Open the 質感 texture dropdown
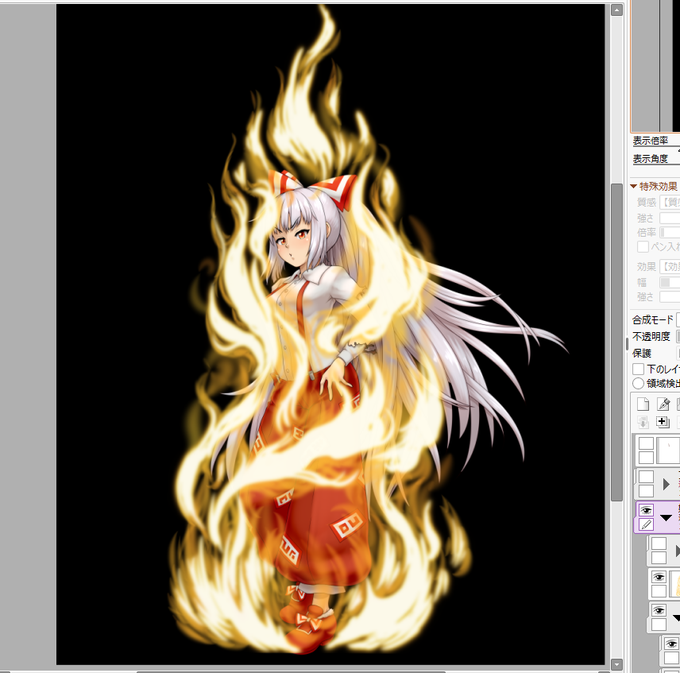 click(x=670, y=202)
